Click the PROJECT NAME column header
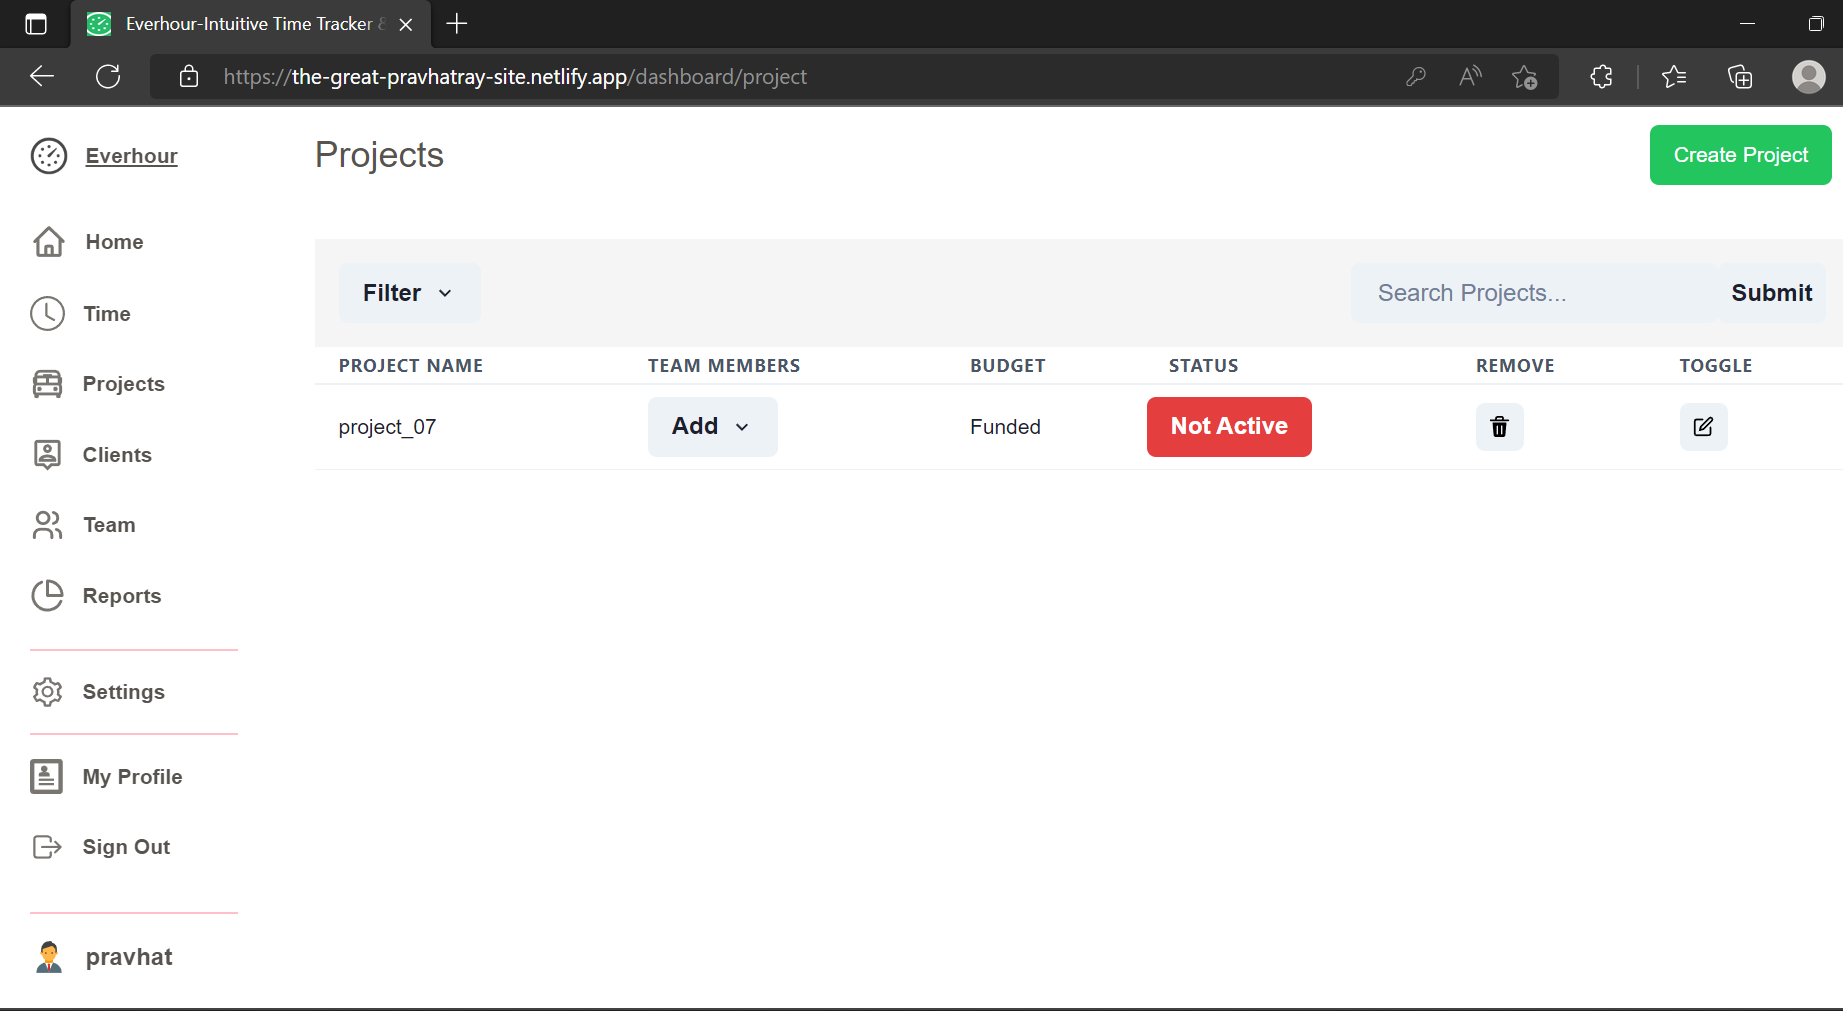The image size is (1843, 1011). click(411, 366)
